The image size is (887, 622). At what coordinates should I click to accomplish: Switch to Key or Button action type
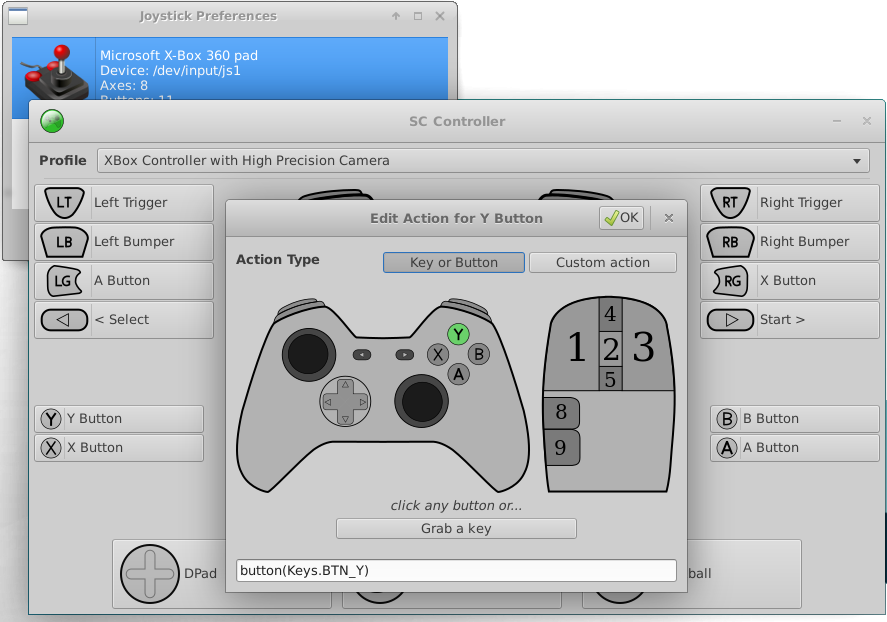click(454, 262)
